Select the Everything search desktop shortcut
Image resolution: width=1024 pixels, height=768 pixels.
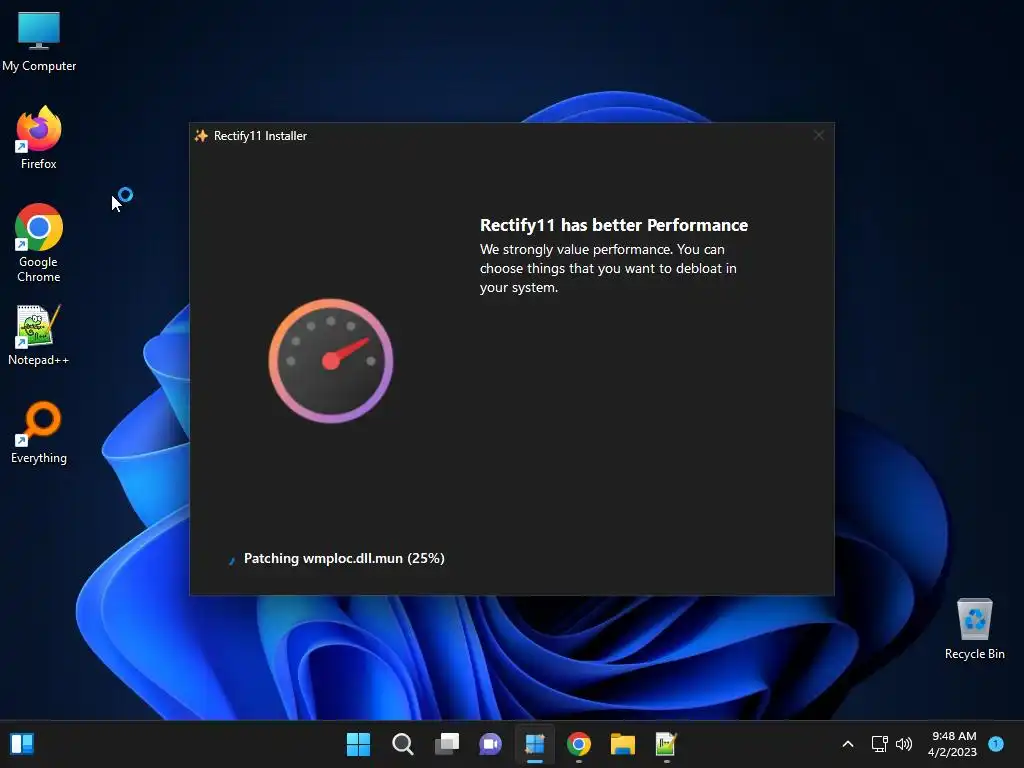39,434
